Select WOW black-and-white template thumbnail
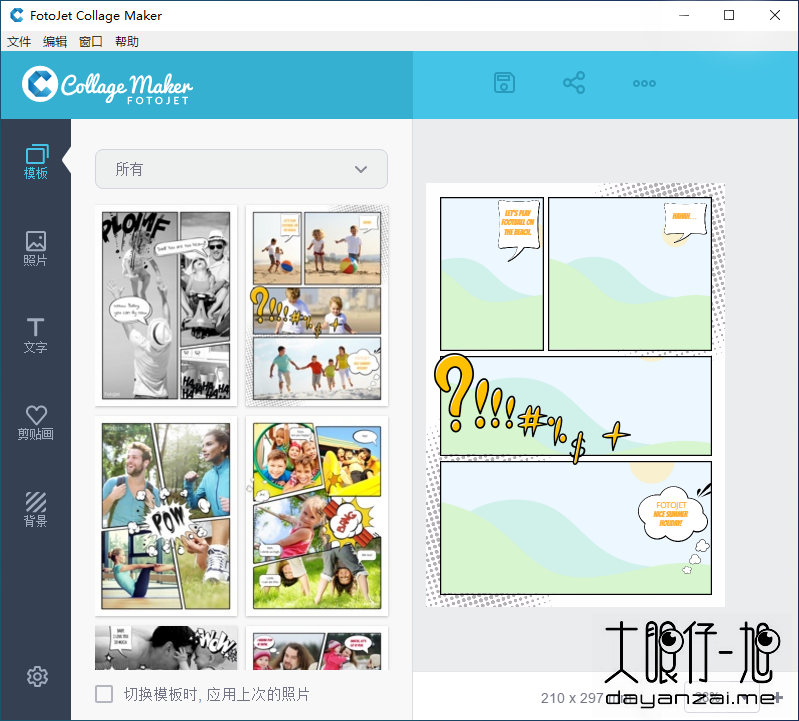 (x=166, y=648)
